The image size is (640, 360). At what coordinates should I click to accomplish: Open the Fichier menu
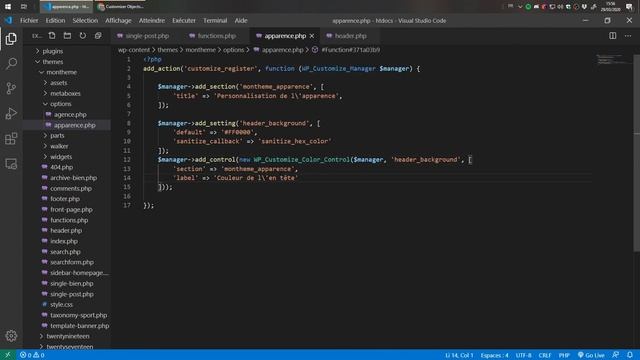29,20
